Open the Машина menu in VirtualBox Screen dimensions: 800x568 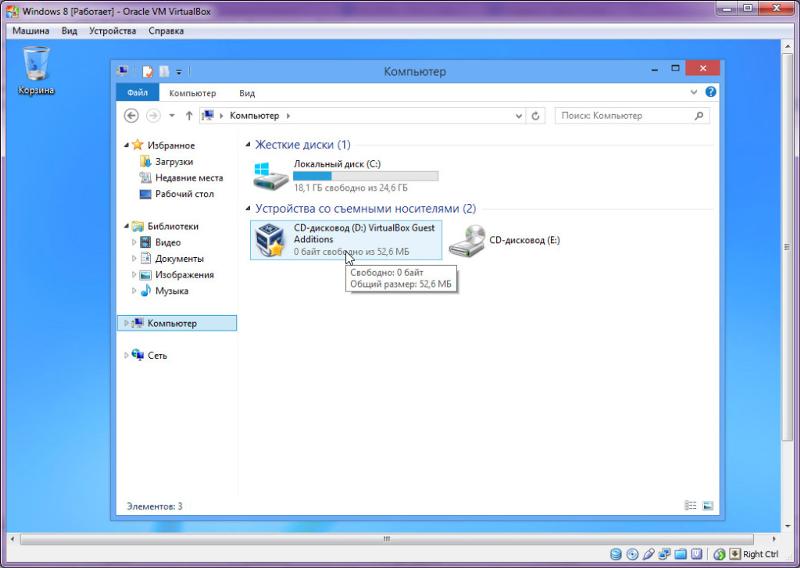[x=31, y=31]
